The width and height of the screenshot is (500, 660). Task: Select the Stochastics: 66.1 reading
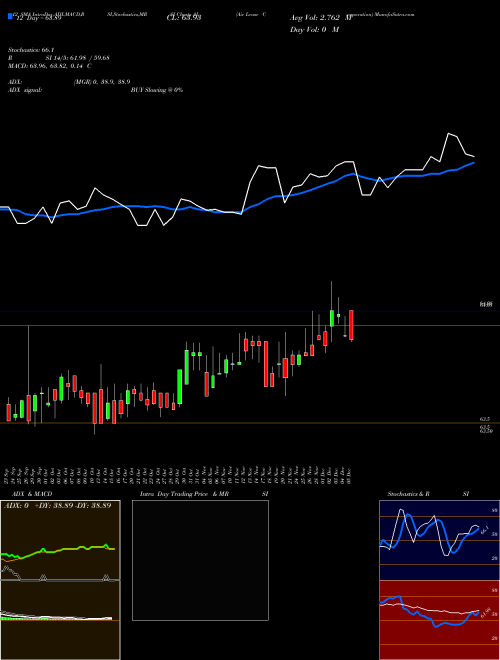click(x=29, y=50)
